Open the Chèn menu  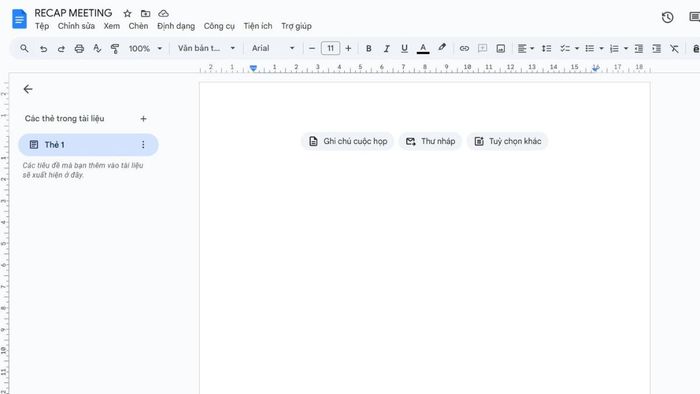pyautogui.click(x=138, y=26)
